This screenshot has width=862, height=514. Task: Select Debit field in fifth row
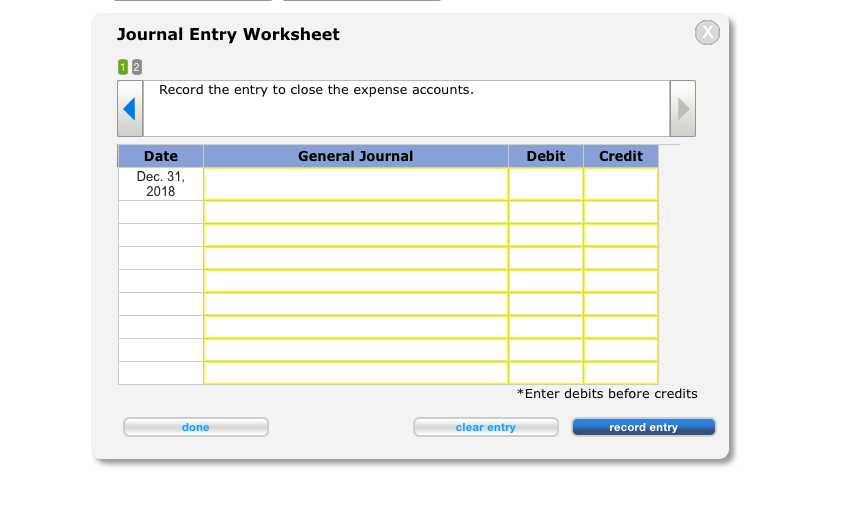click(x=546, y=281)
